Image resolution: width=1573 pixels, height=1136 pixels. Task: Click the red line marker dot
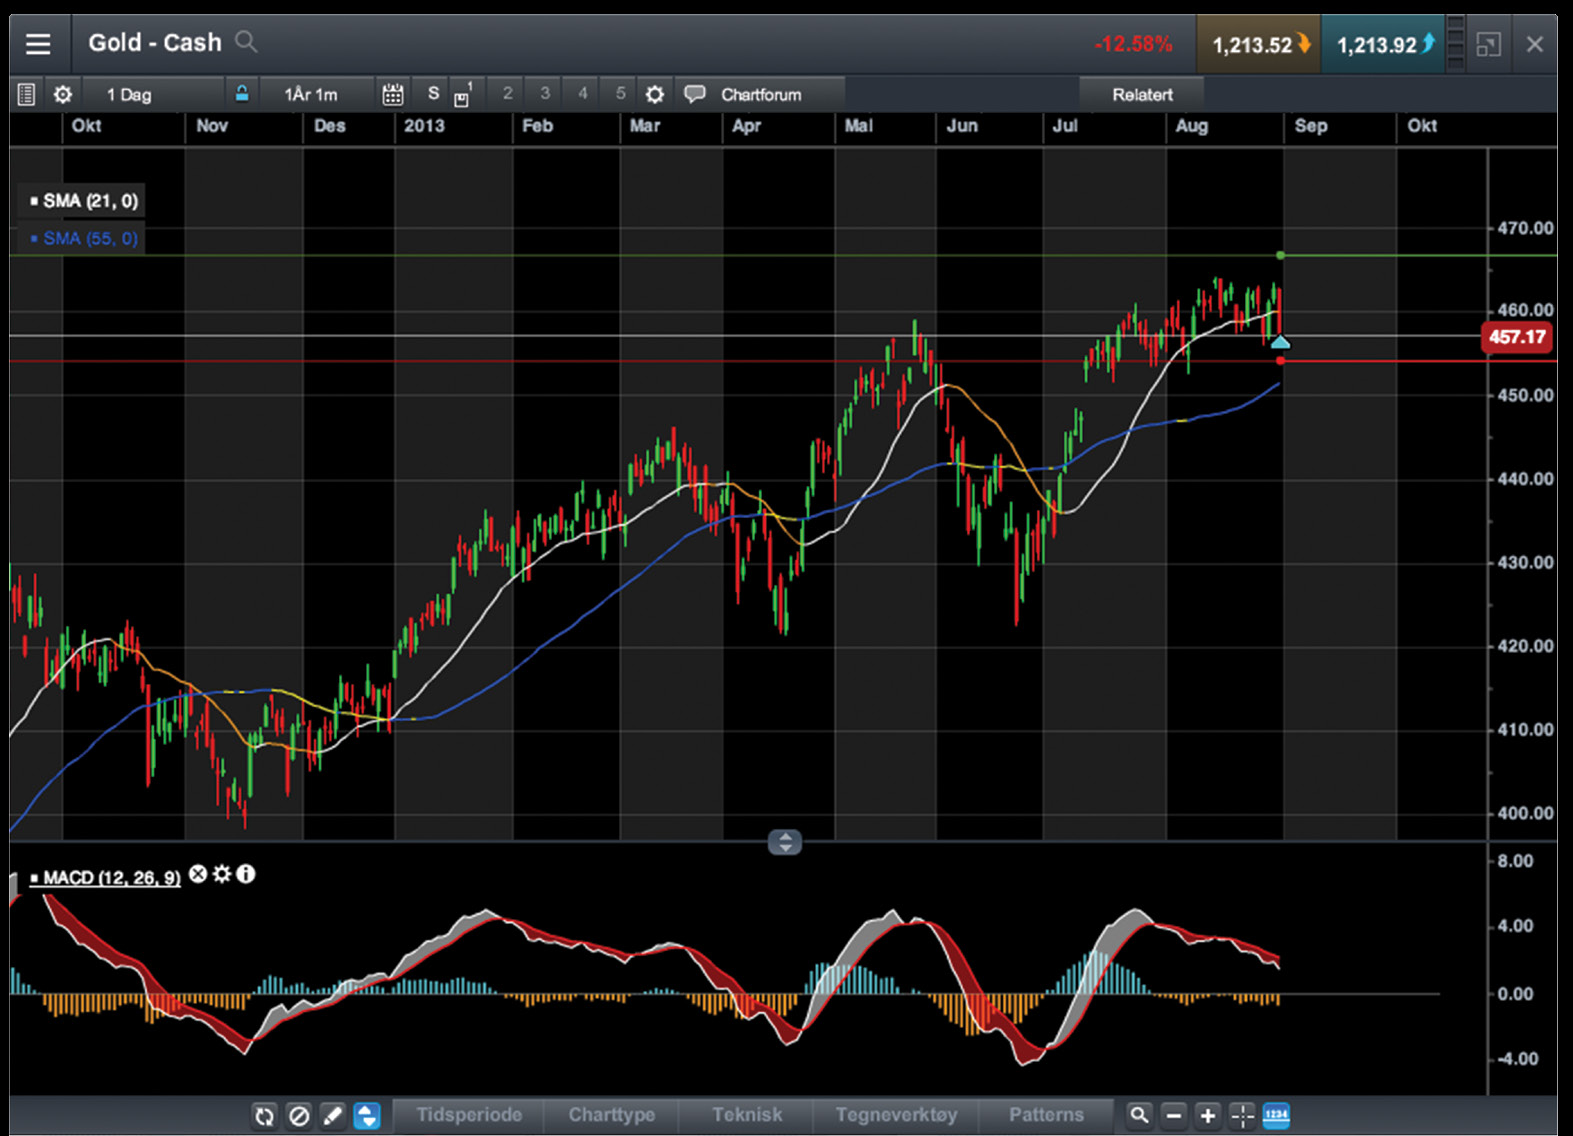(x=1281, y=361)
